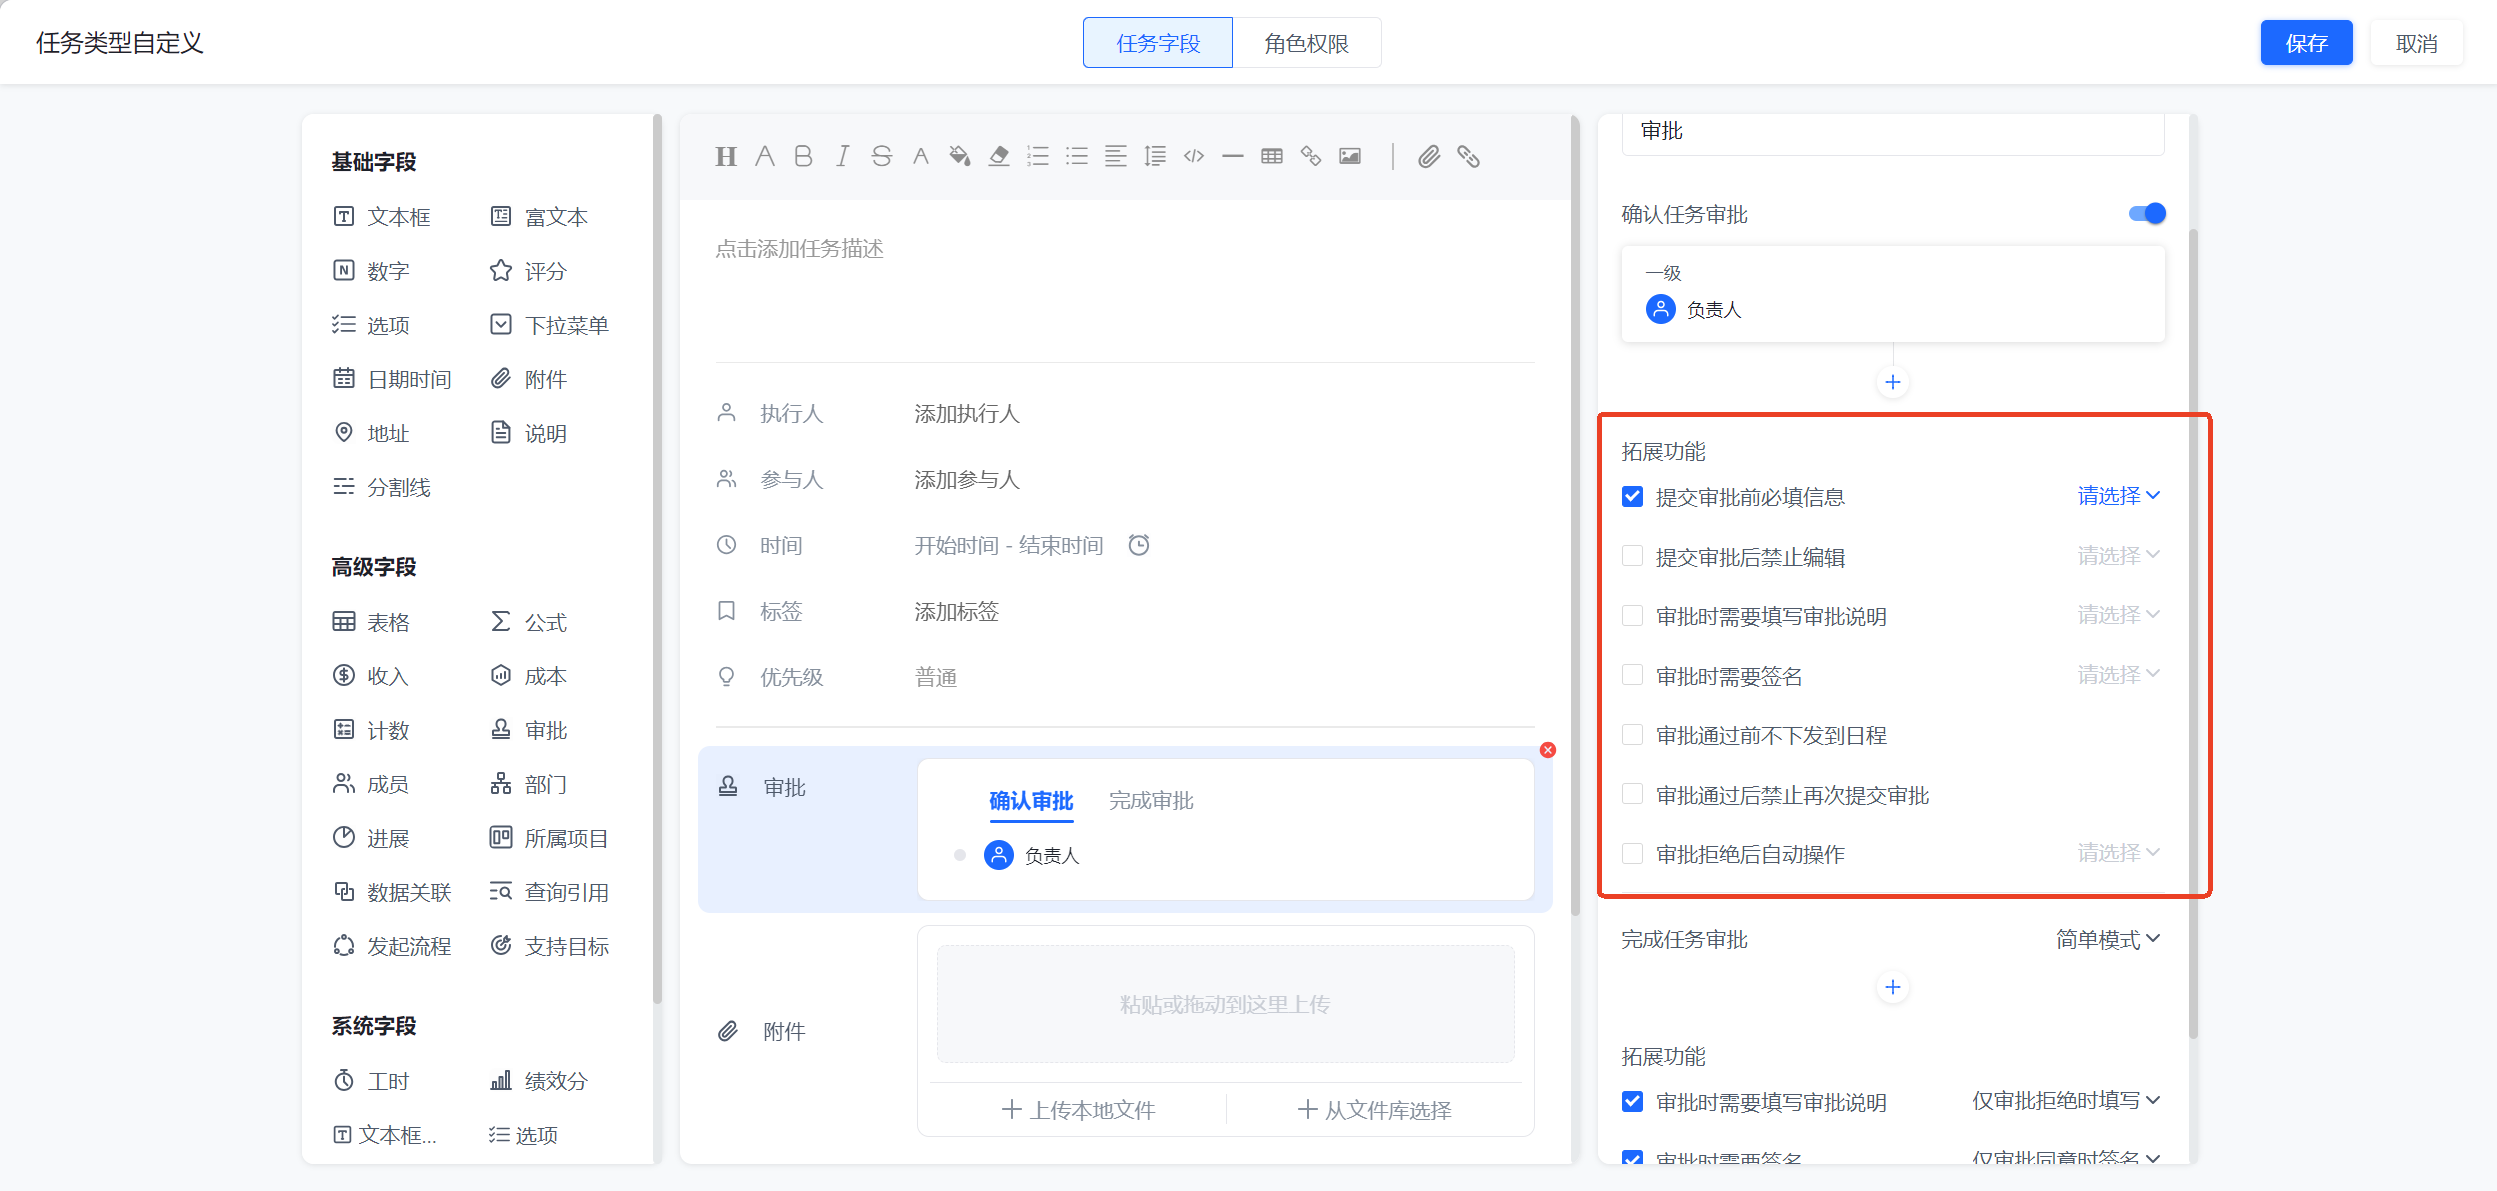Viewport: 2497px width, 1191px height.
Task: Open 请选择 dropdown for 提交审批前必填信息
Action: click(x=2119, y=496)
